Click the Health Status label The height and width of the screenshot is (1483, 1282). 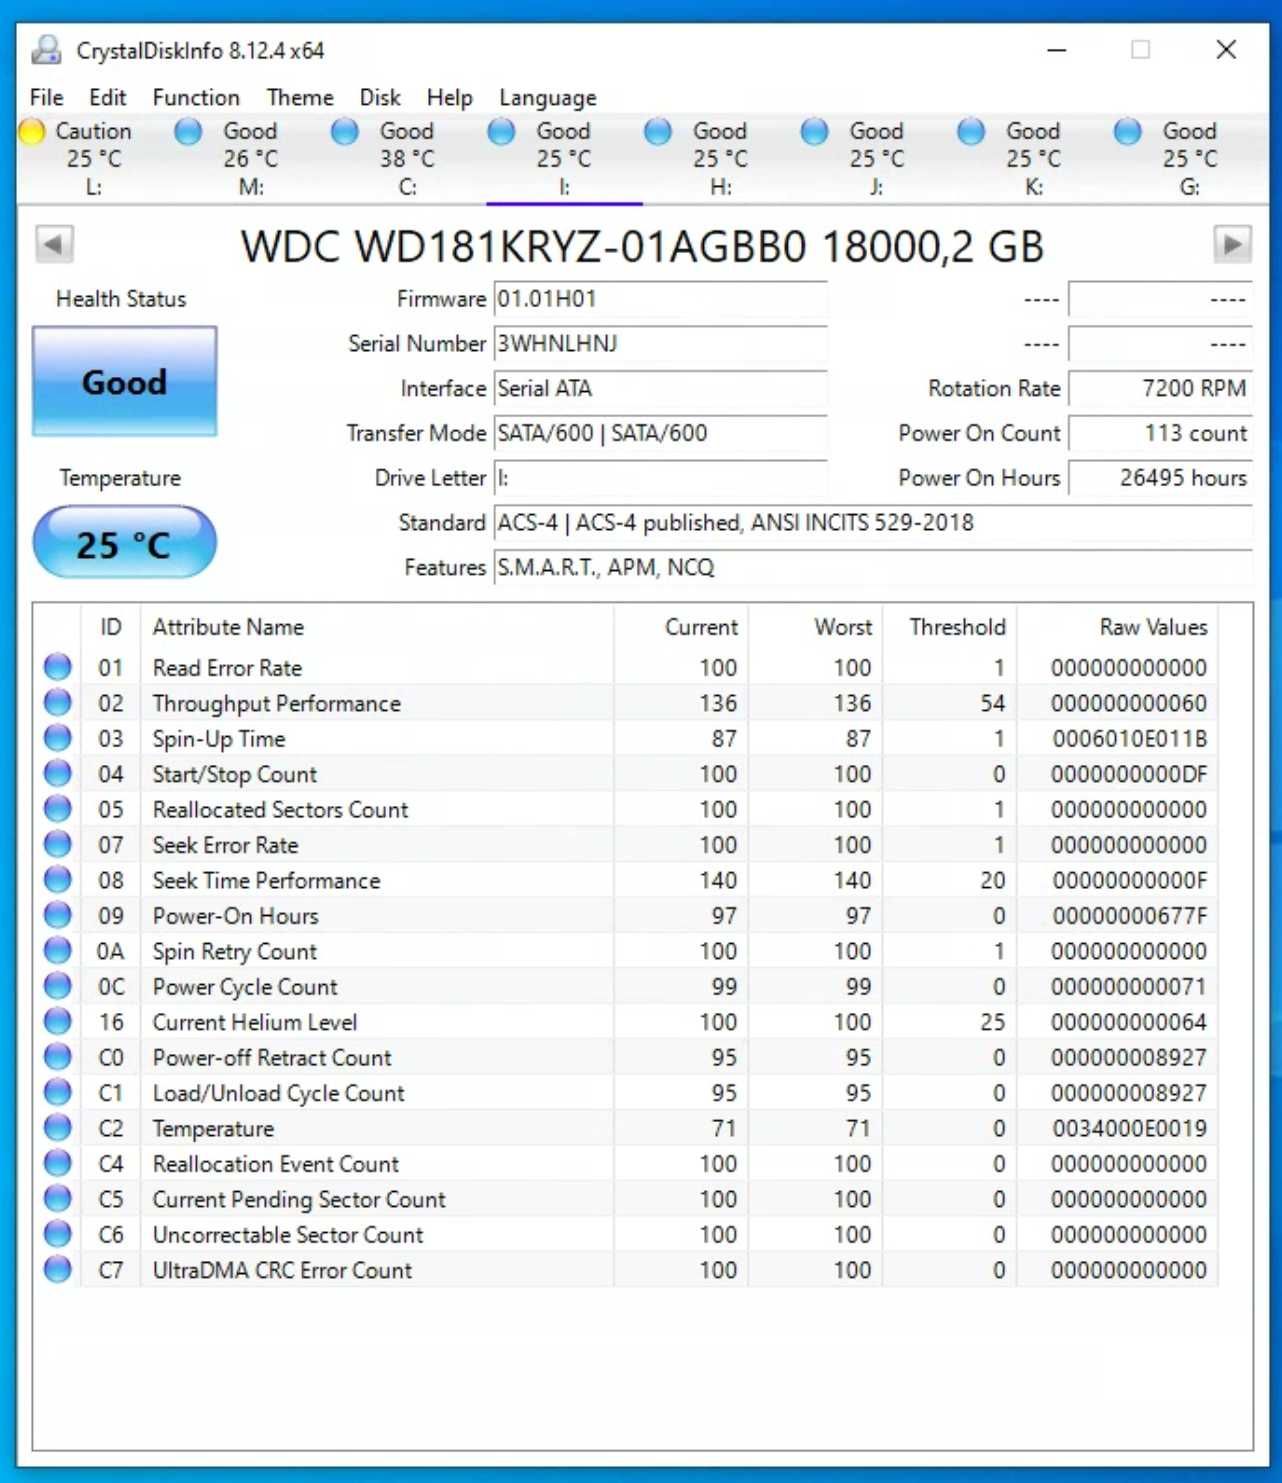coord(121,299)
